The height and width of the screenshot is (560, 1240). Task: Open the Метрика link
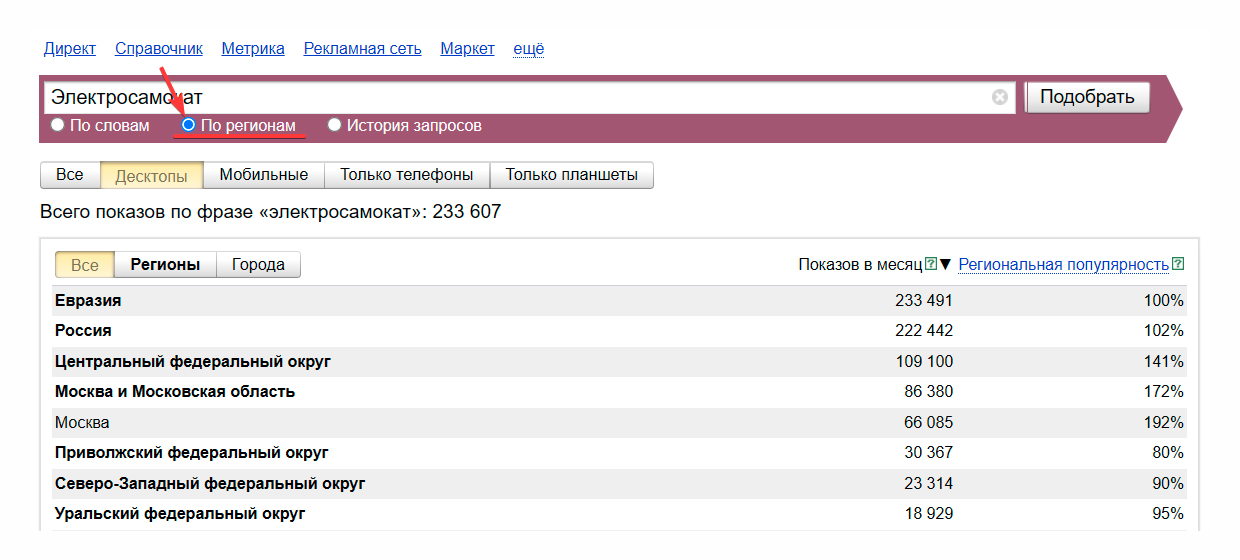click(x=253, y=48)
